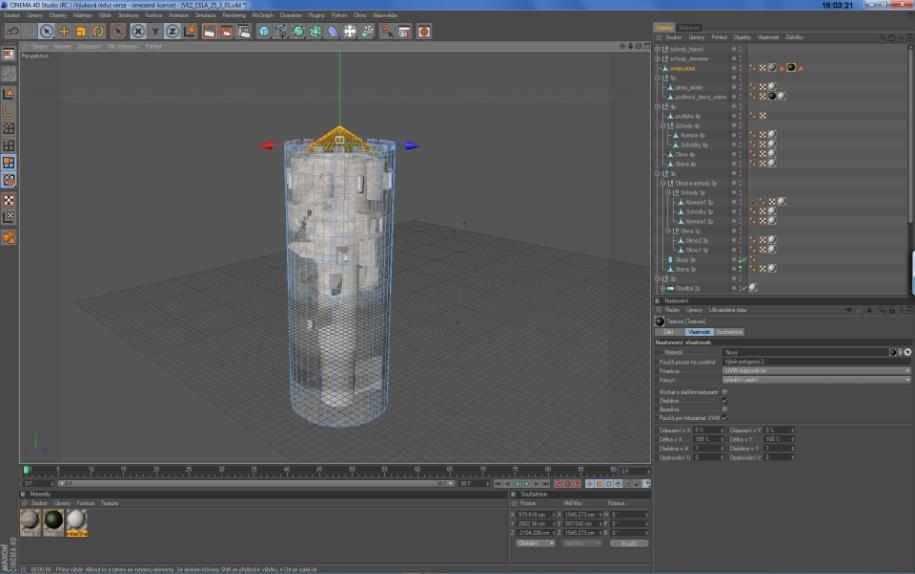The image size is (915, 574).
Task: Open the Soubor menu in main menu bar
Action: point(12,15)
